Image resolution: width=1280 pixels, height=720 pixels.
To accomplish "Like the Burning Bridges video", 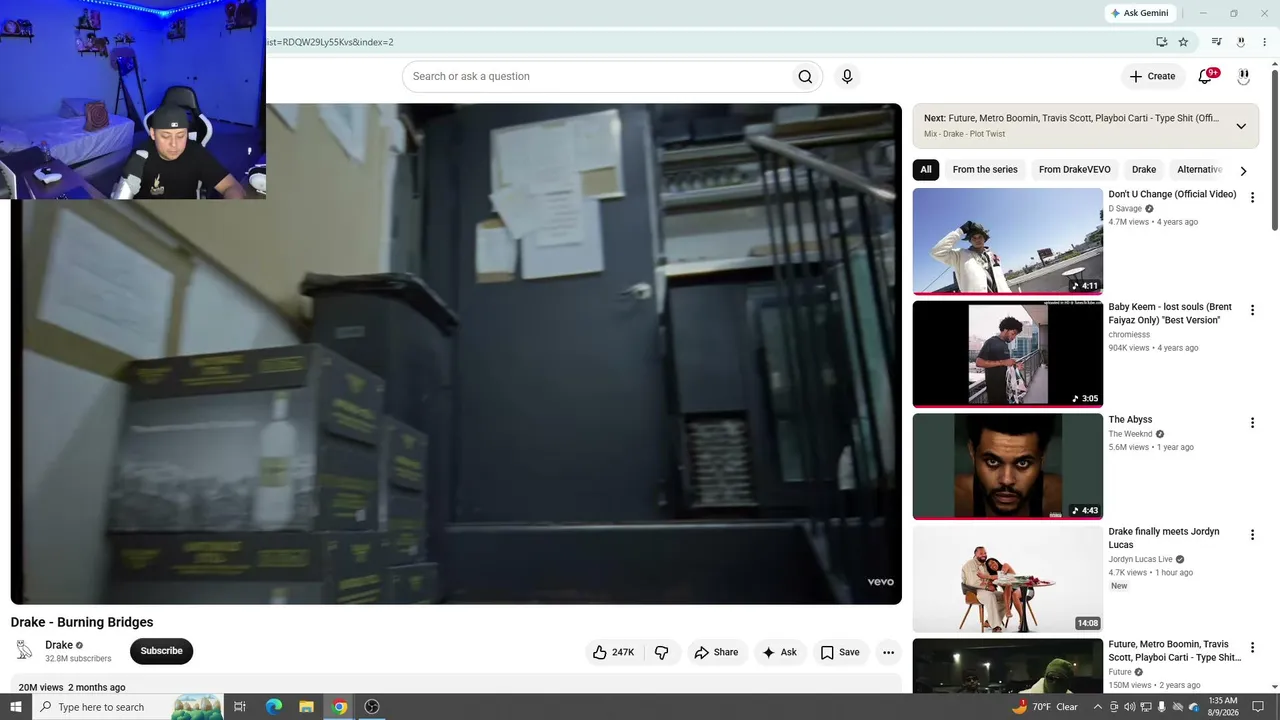I will point(613,652).
